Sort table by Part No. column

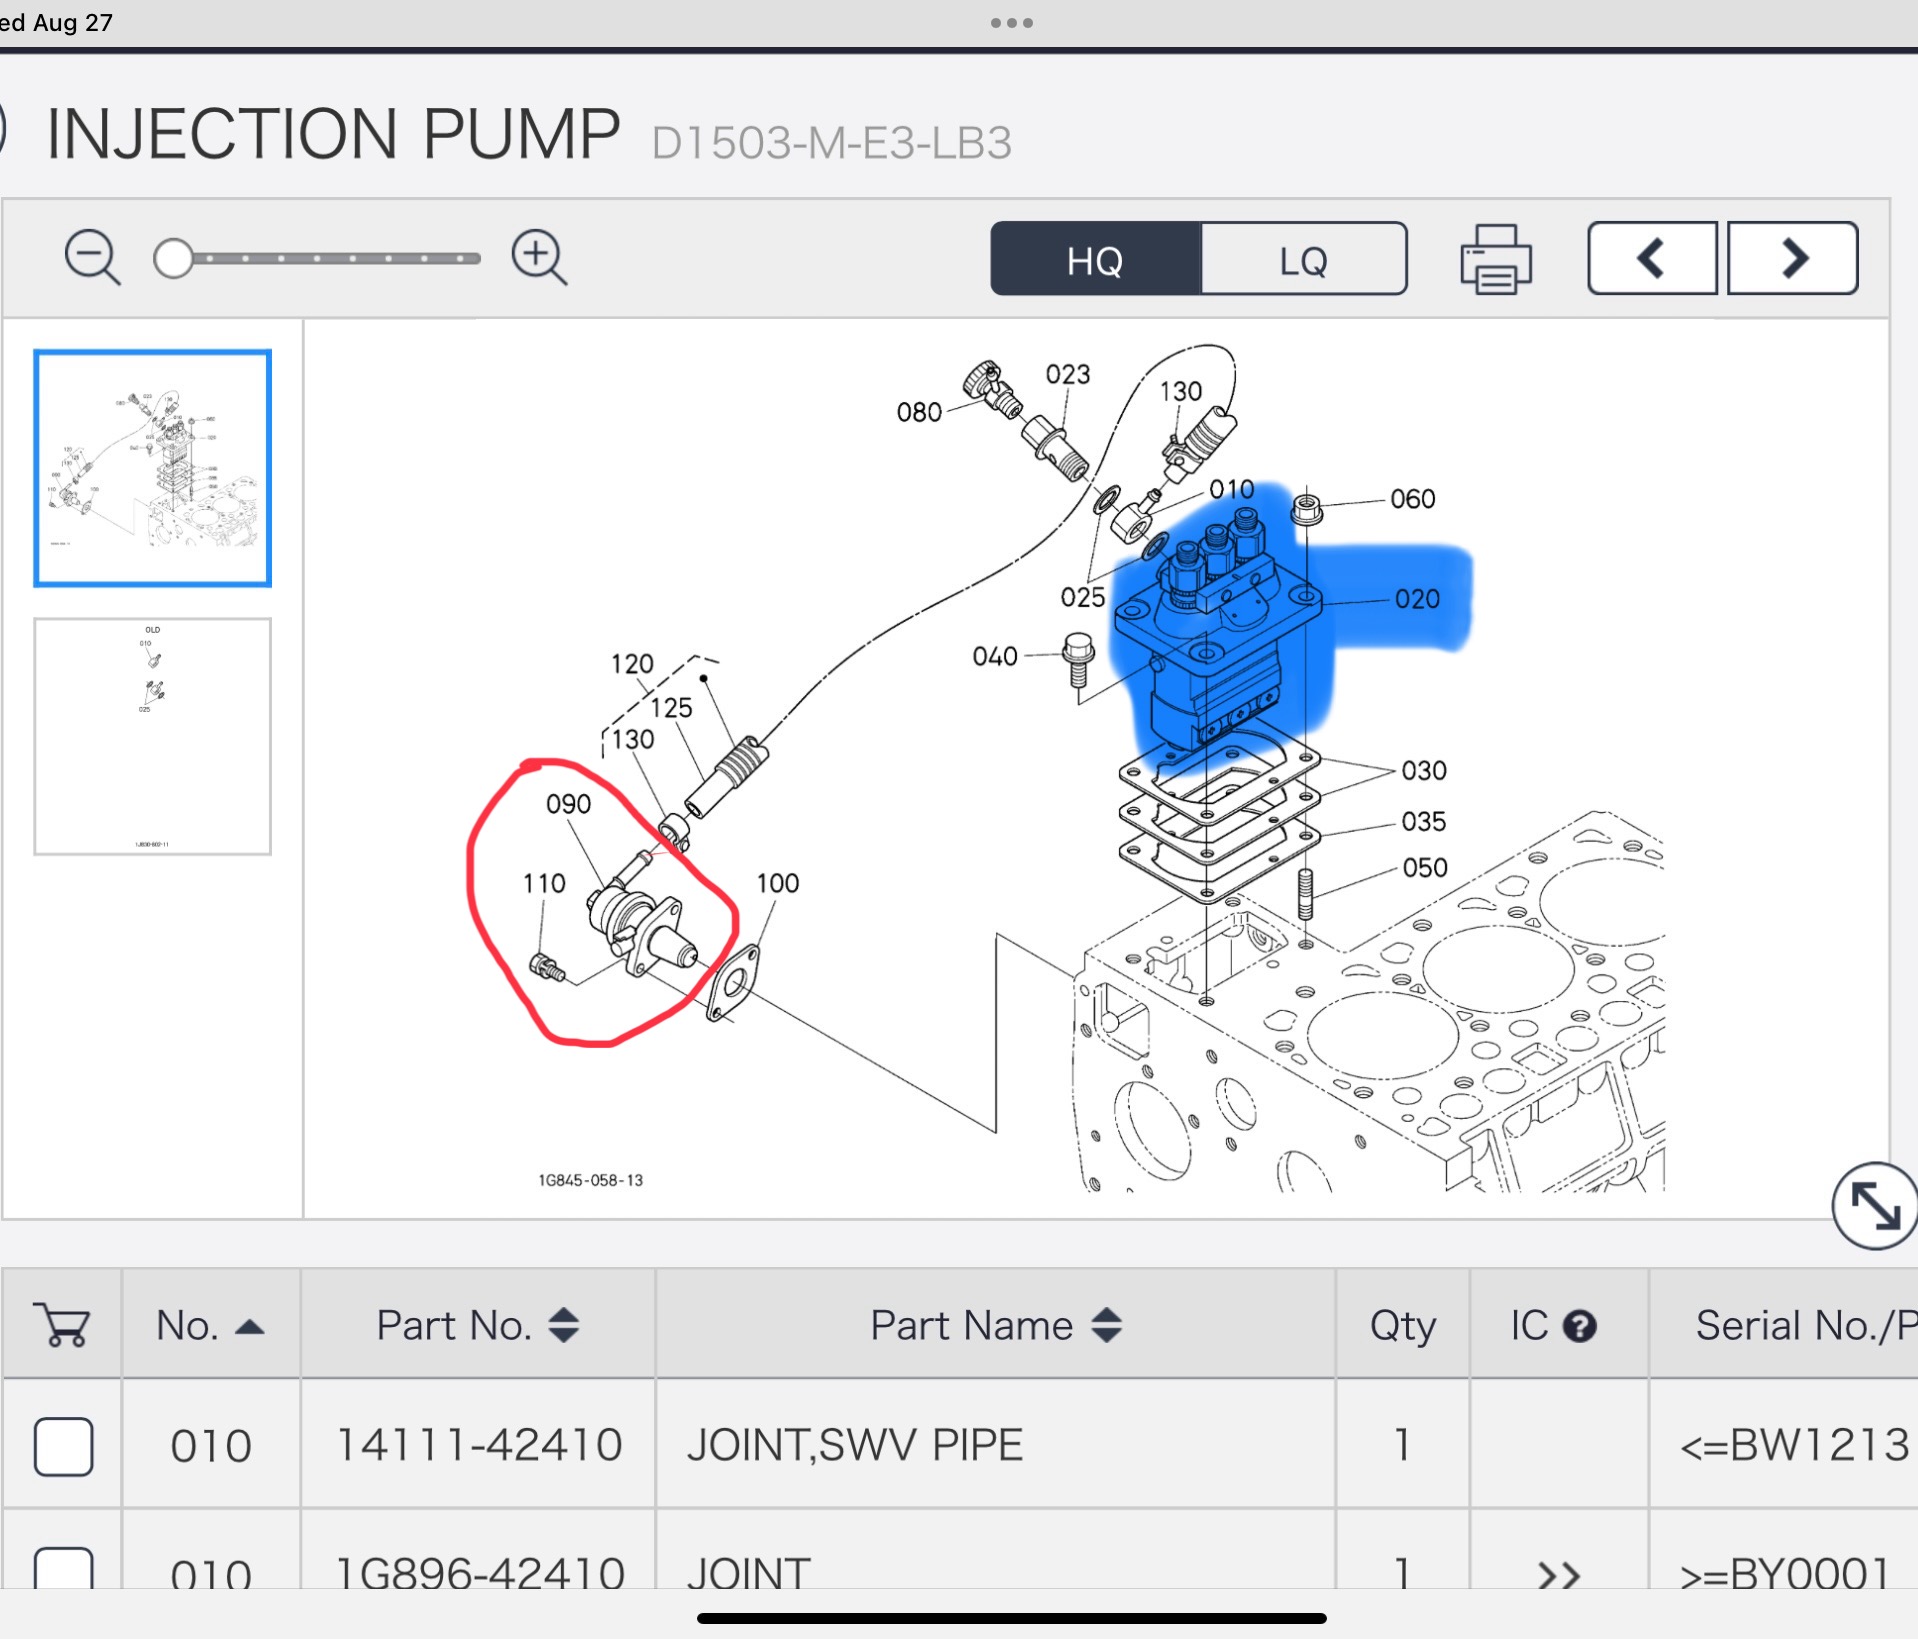[x=477, y=1326]
